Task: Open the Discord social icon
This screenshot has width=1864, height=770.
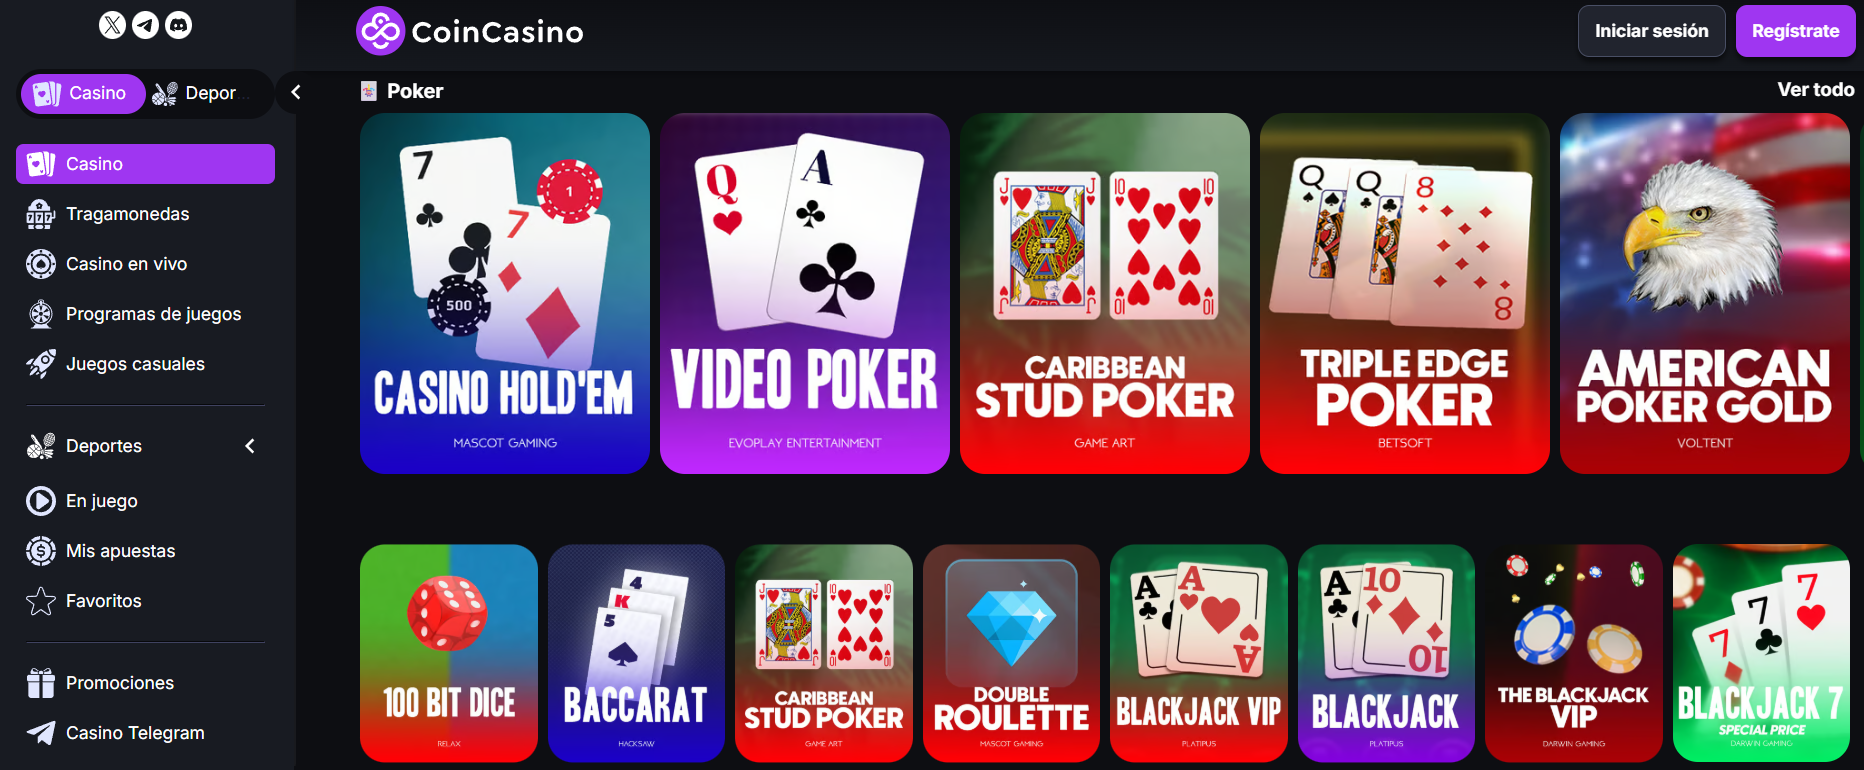Action: 179,25
